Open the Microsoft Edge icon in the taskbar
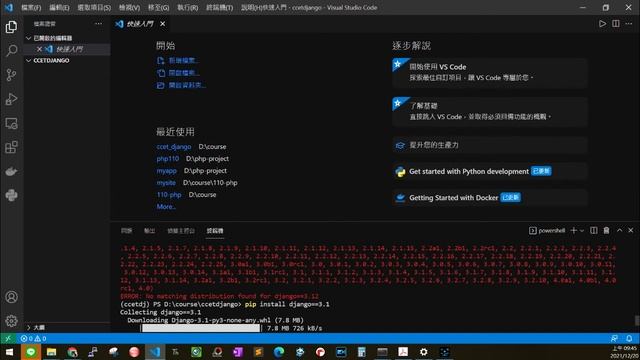This screenshot has height=360, width=640. (x=279, y=352)
